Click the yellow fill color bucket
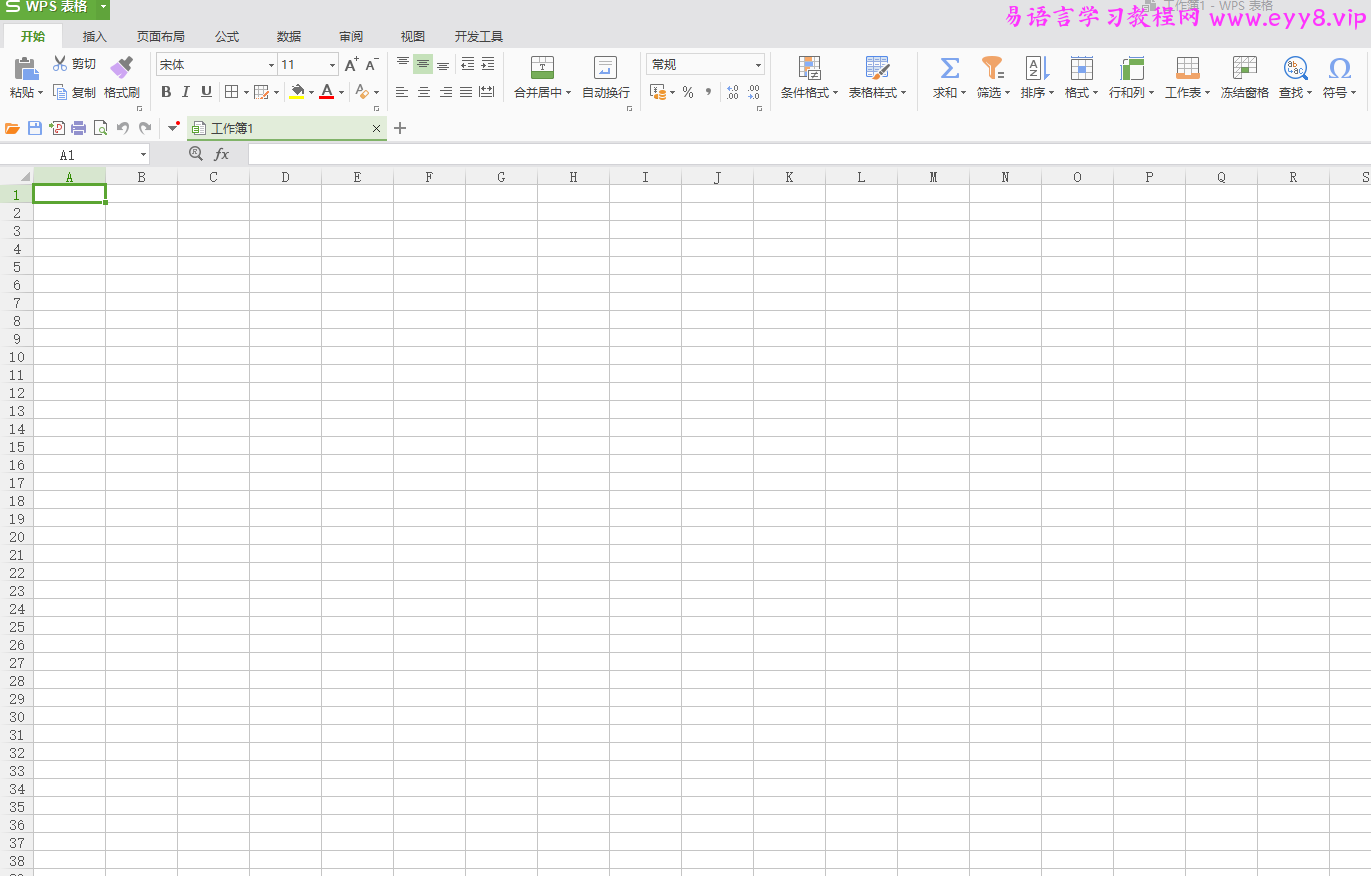Screen dimensions: 1371x876 pos(296,92)
